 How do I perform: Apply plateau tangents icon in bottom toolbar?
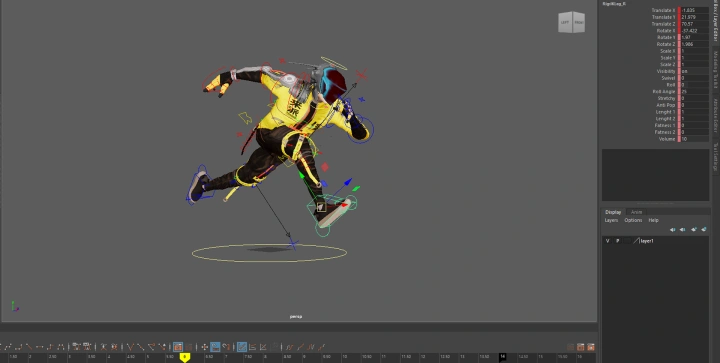61,347
